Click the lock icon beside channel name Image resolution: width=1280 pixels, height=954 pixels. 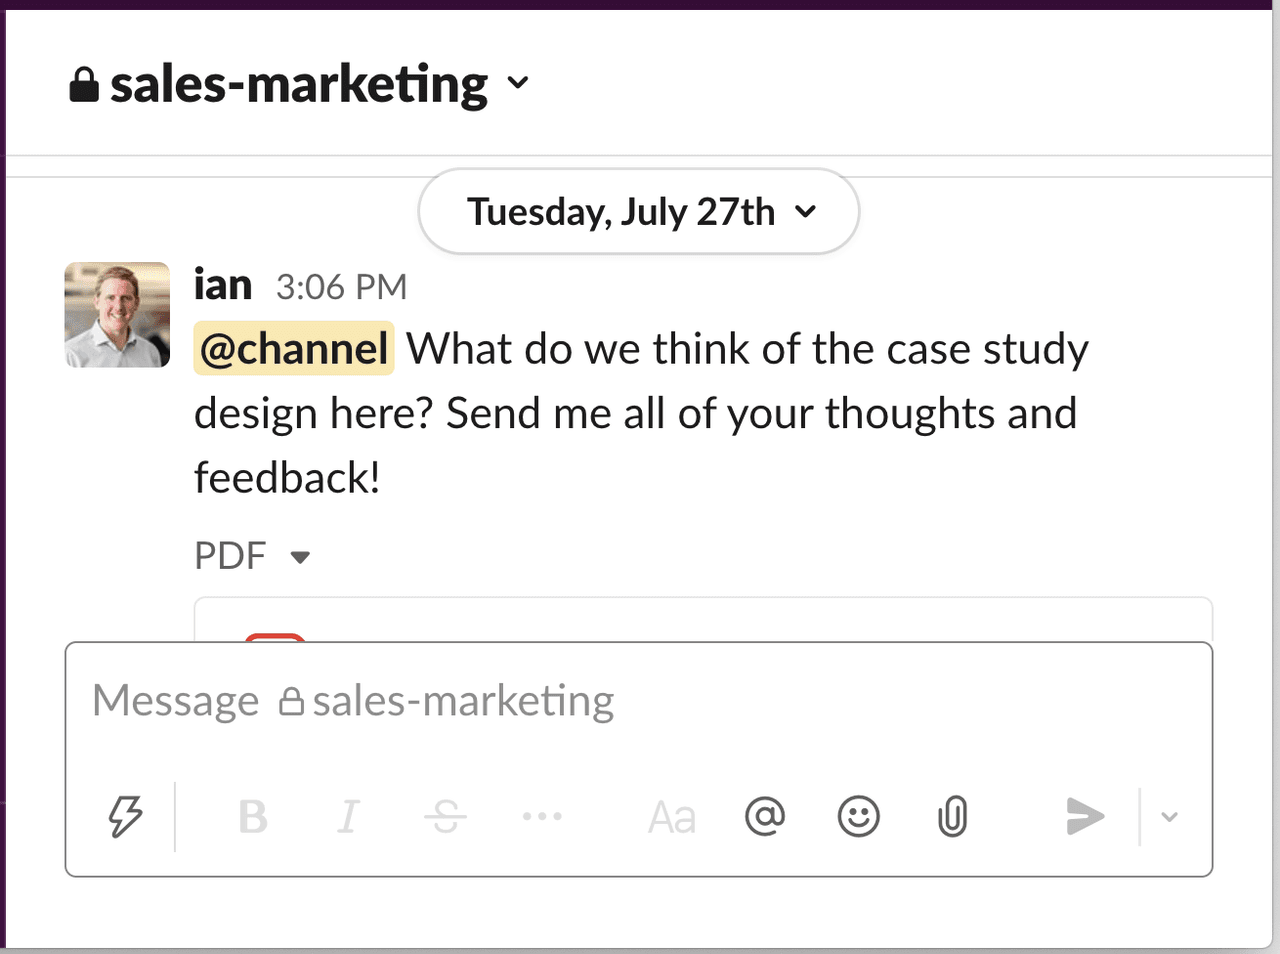84,85
